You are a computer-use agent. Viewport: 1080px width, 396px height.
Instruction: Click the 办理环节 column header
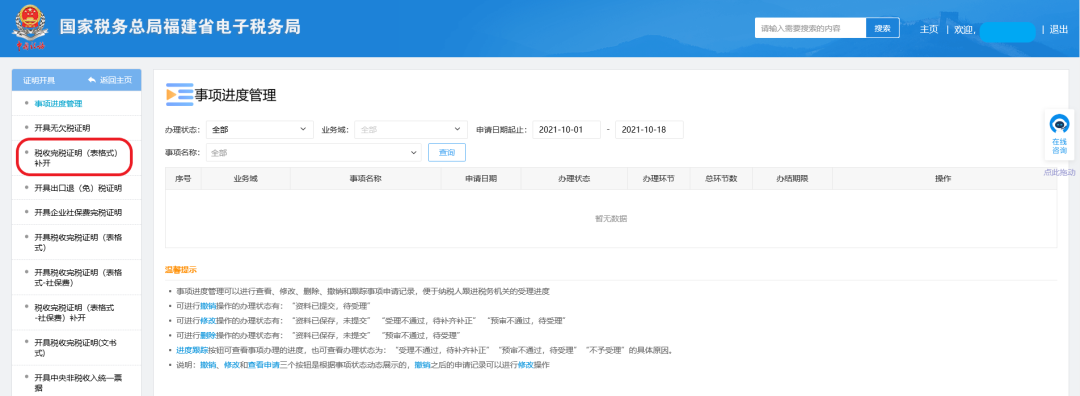click(658, 178)
